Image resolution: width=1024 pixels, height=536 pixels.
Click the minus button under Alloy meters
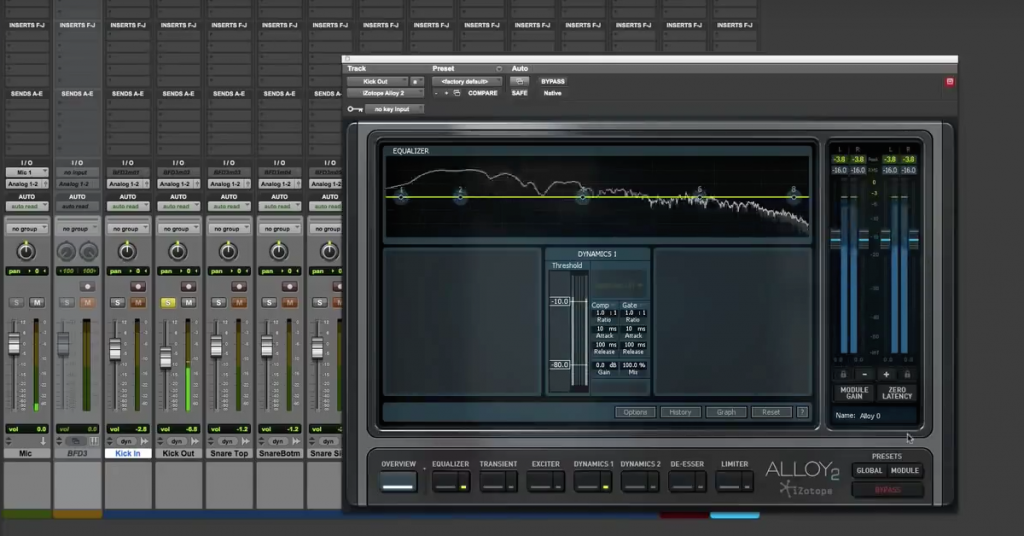[865, 375]
